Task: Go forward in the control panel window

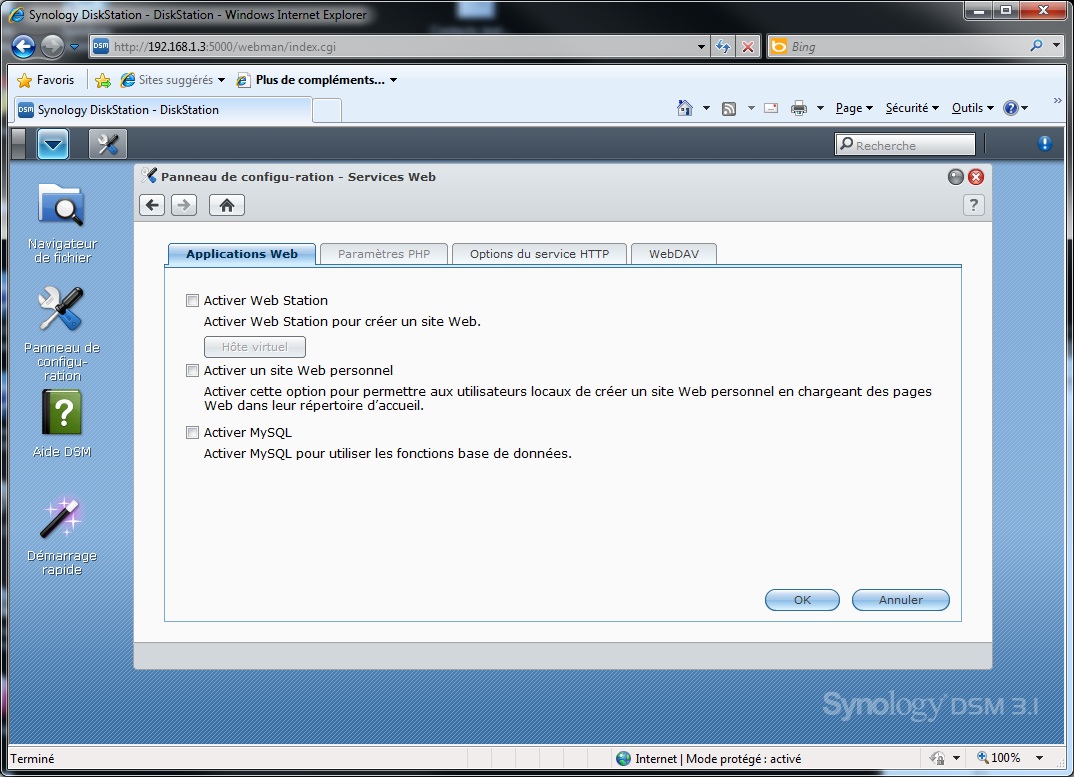Action: (x=184, y=205)
